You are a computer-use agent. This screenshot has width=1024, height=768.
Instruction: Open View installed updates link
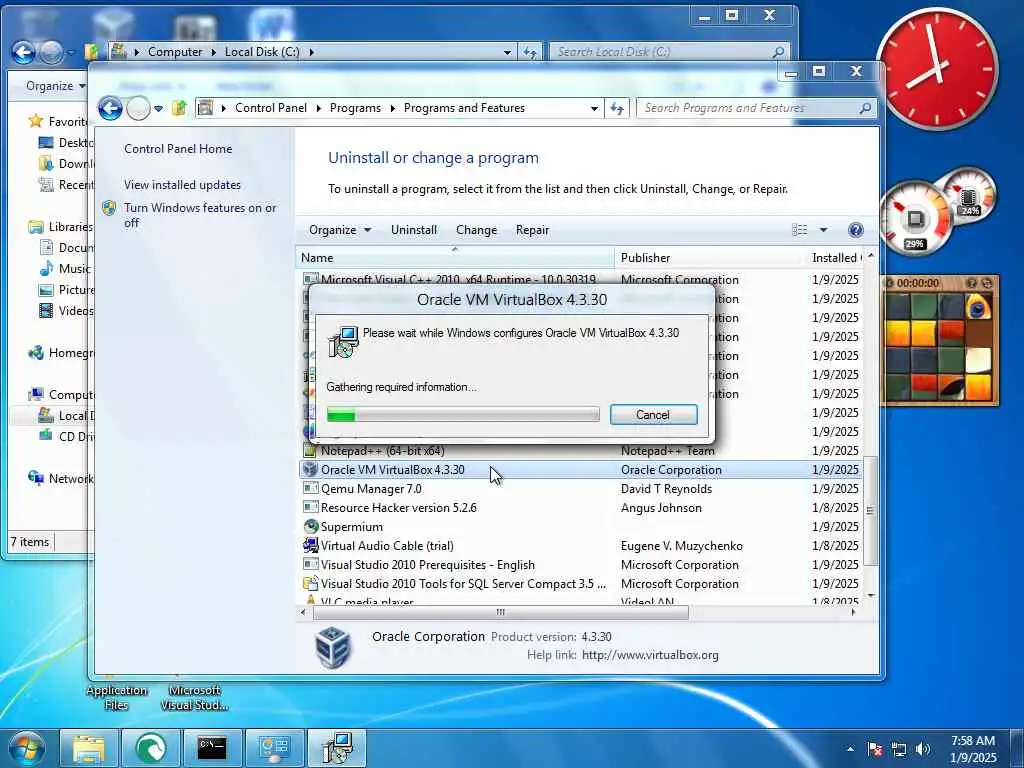[182, 185]
